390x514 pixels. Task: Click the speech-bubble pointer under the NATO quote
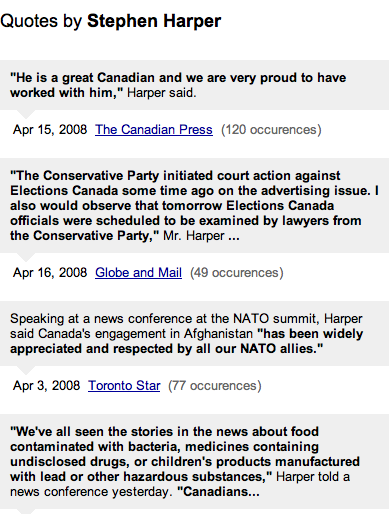coord(26,370)
